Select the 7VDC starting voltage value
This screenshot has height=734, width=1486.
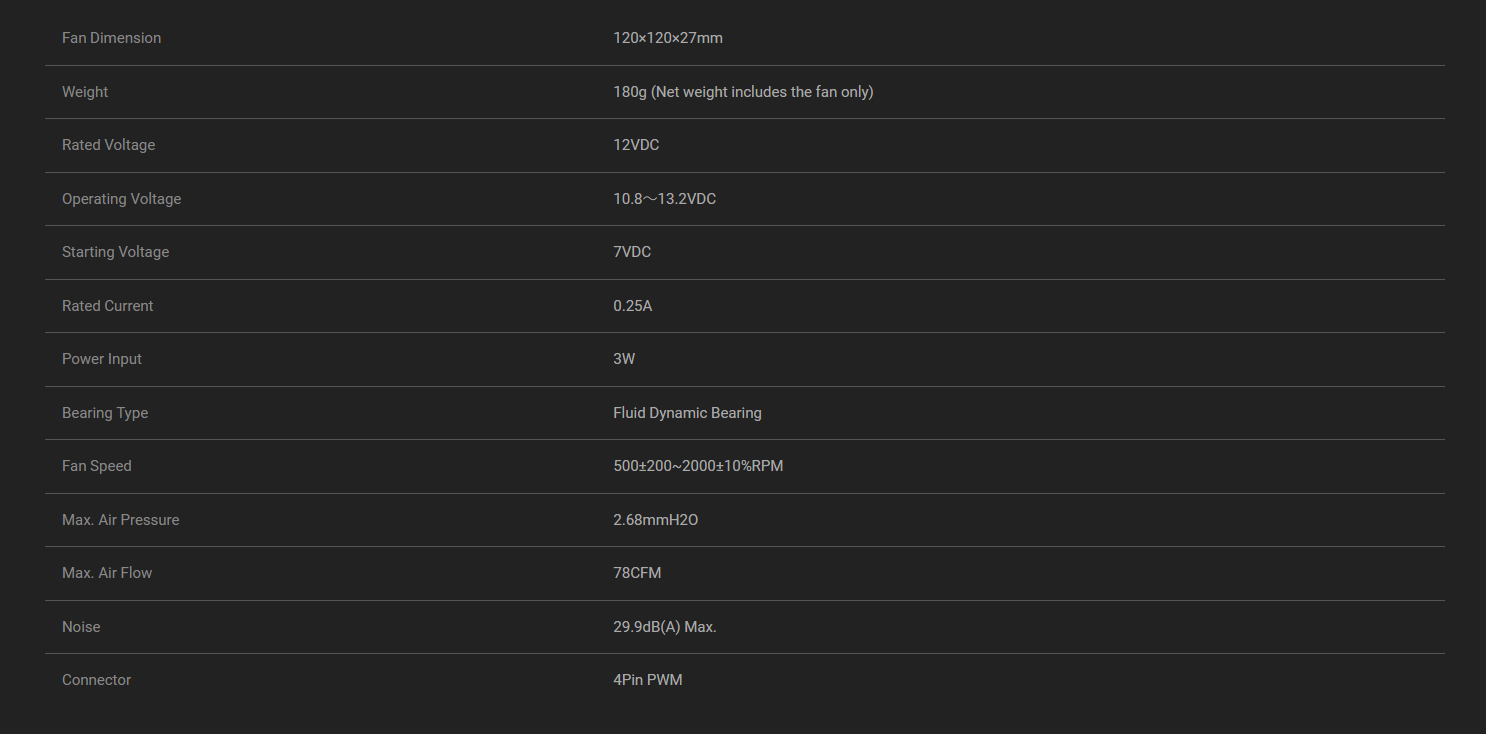[632, 252]
